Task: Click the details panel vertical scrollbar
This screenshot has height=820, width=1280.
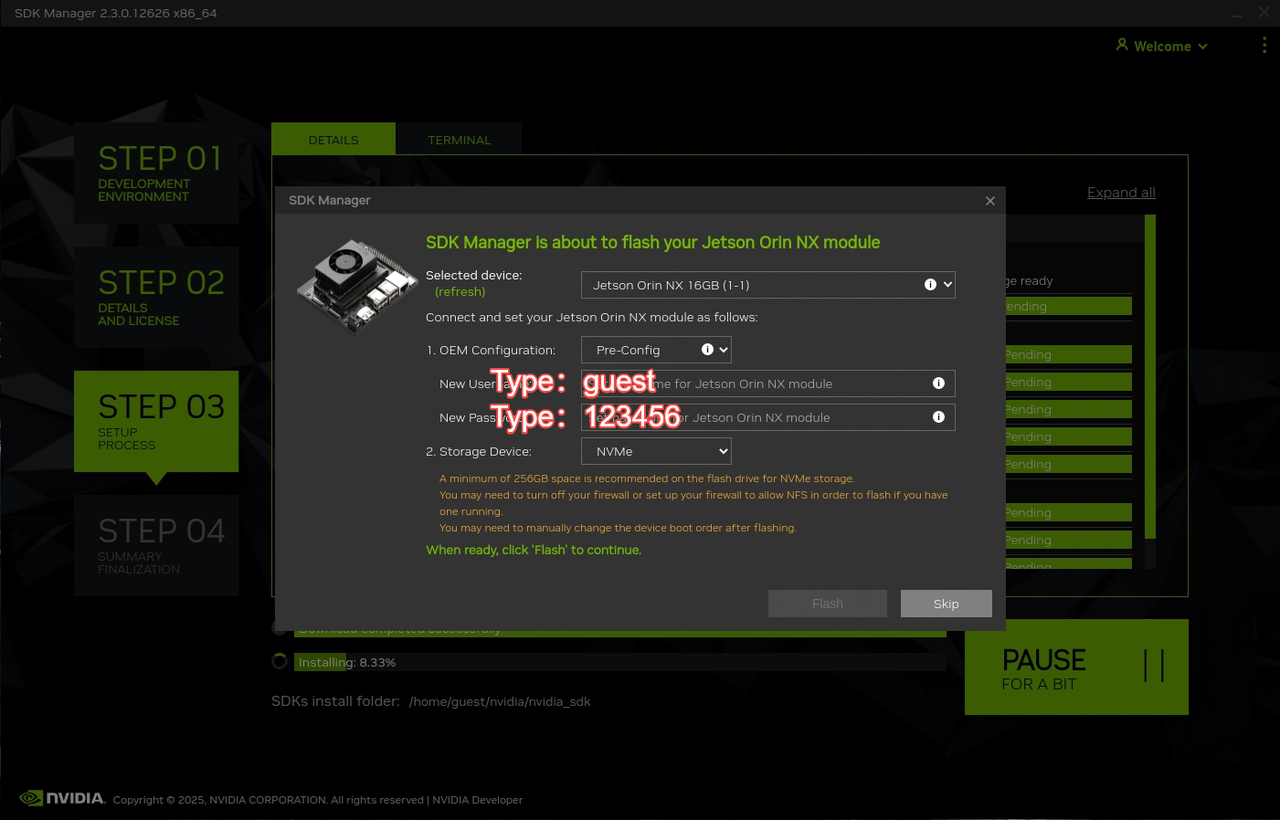Action: [1150, 376]
